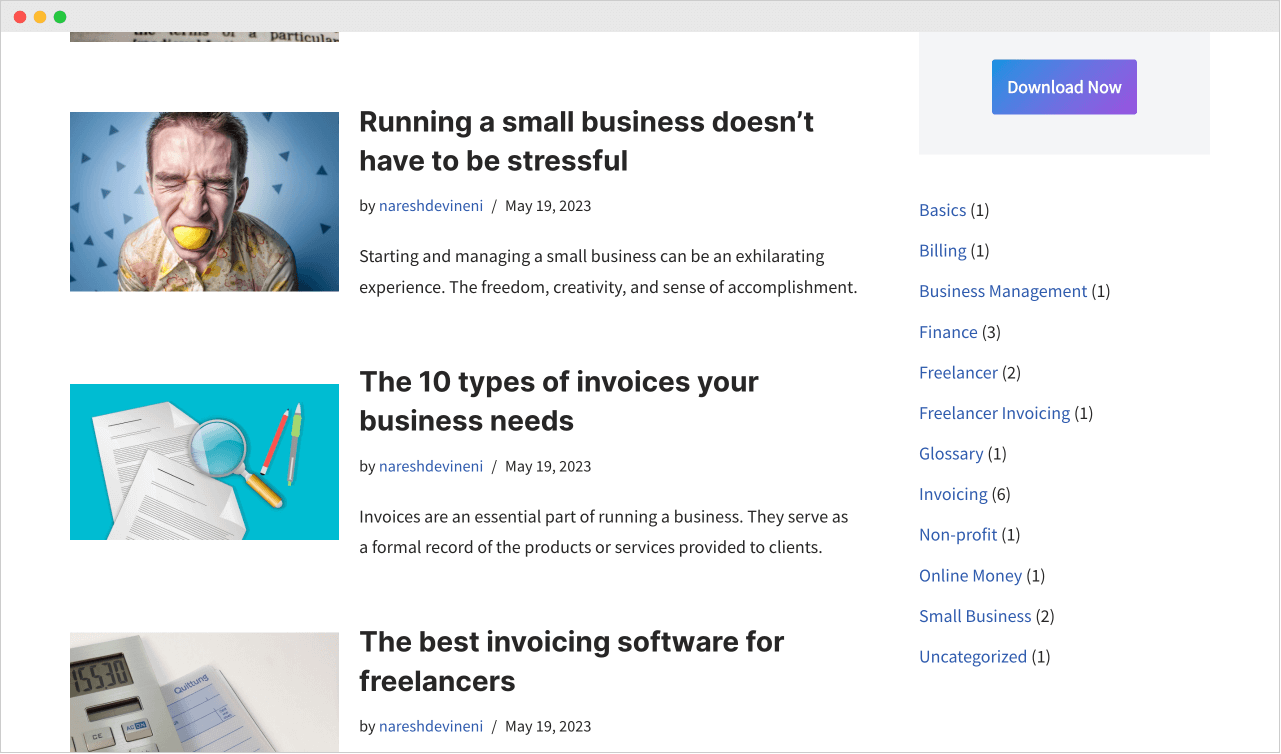Click the Download Now button
The image size is (1281, 754).
1064,87
